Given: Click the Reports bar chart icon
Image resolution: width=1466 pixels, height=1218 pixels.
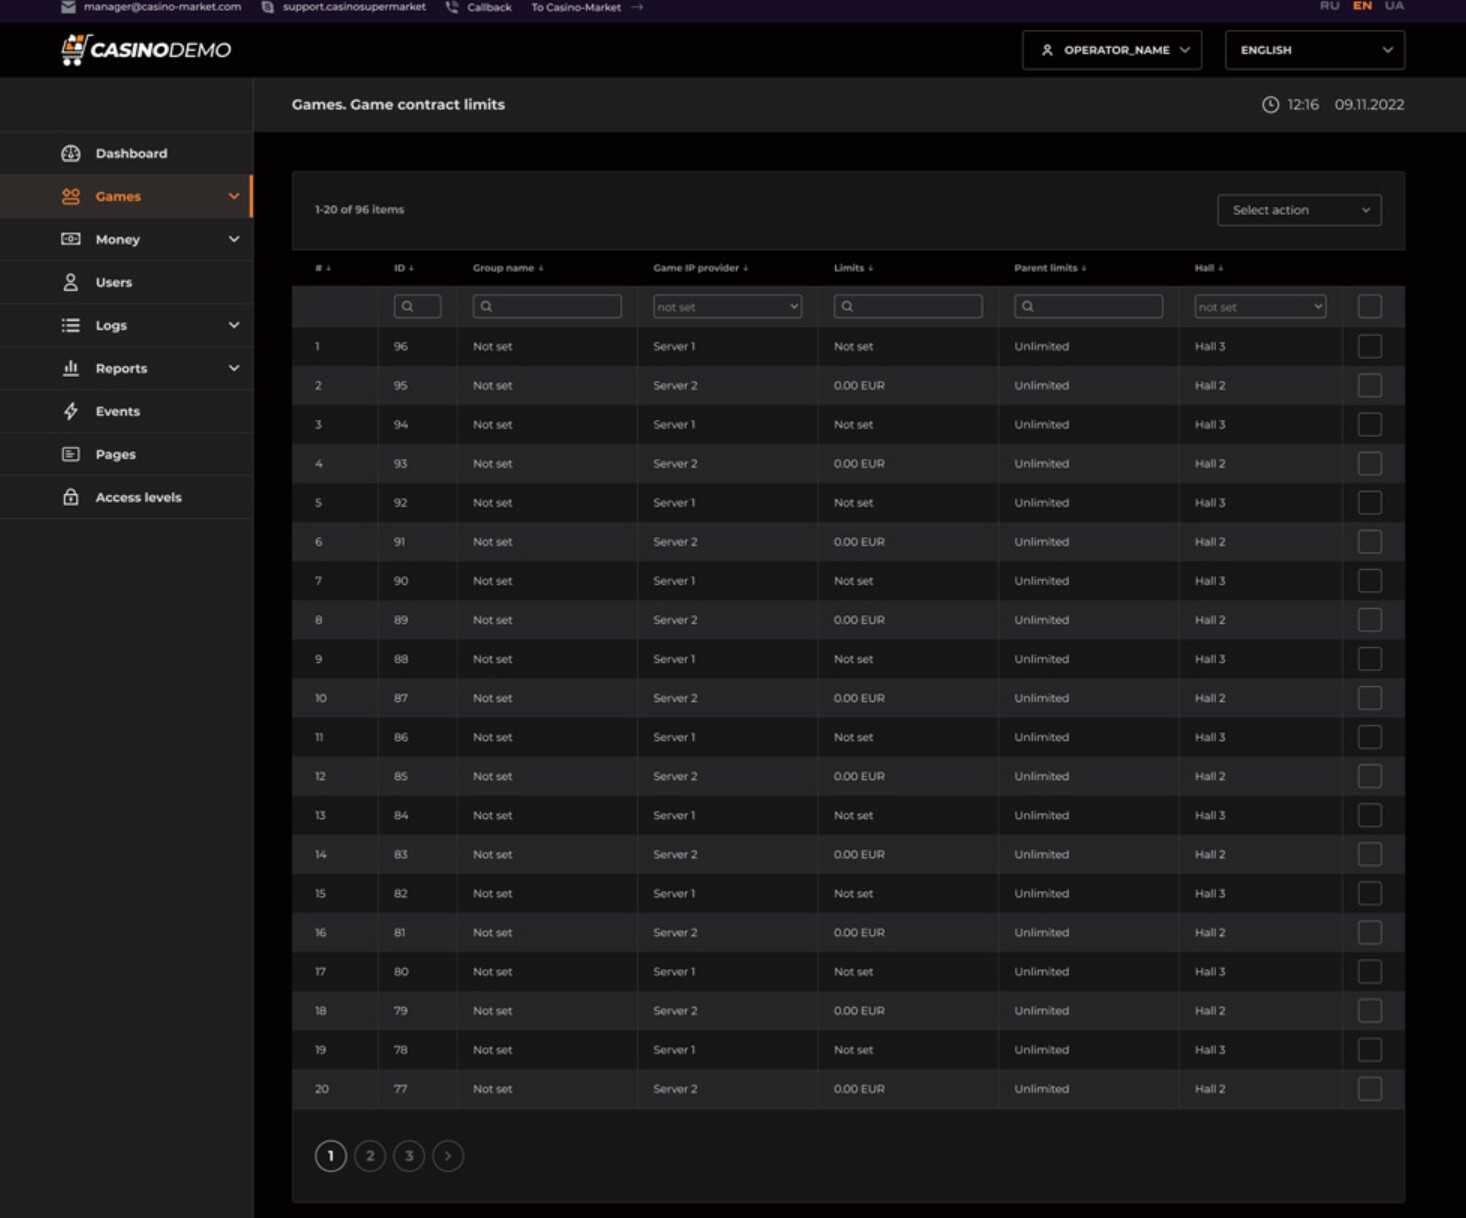Looking at the screenshot, I should tap(70, 368).
